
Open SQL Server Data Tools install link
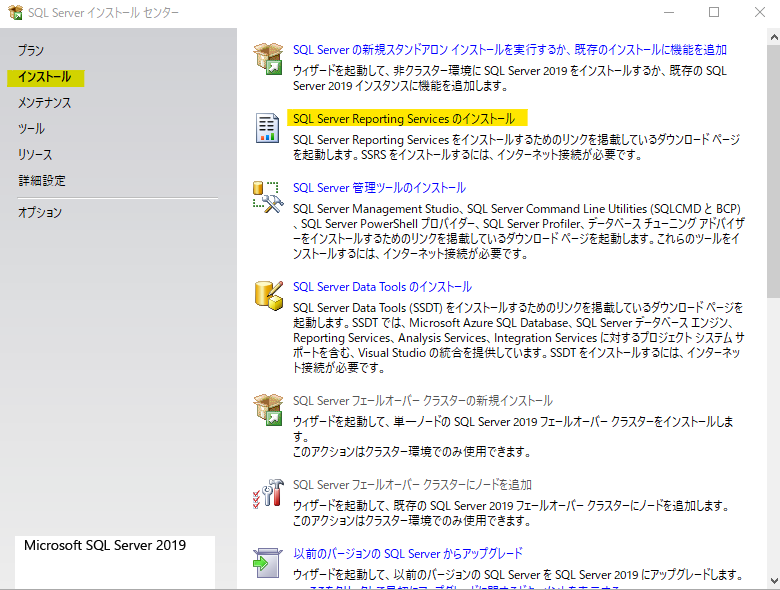pos(382,287)
